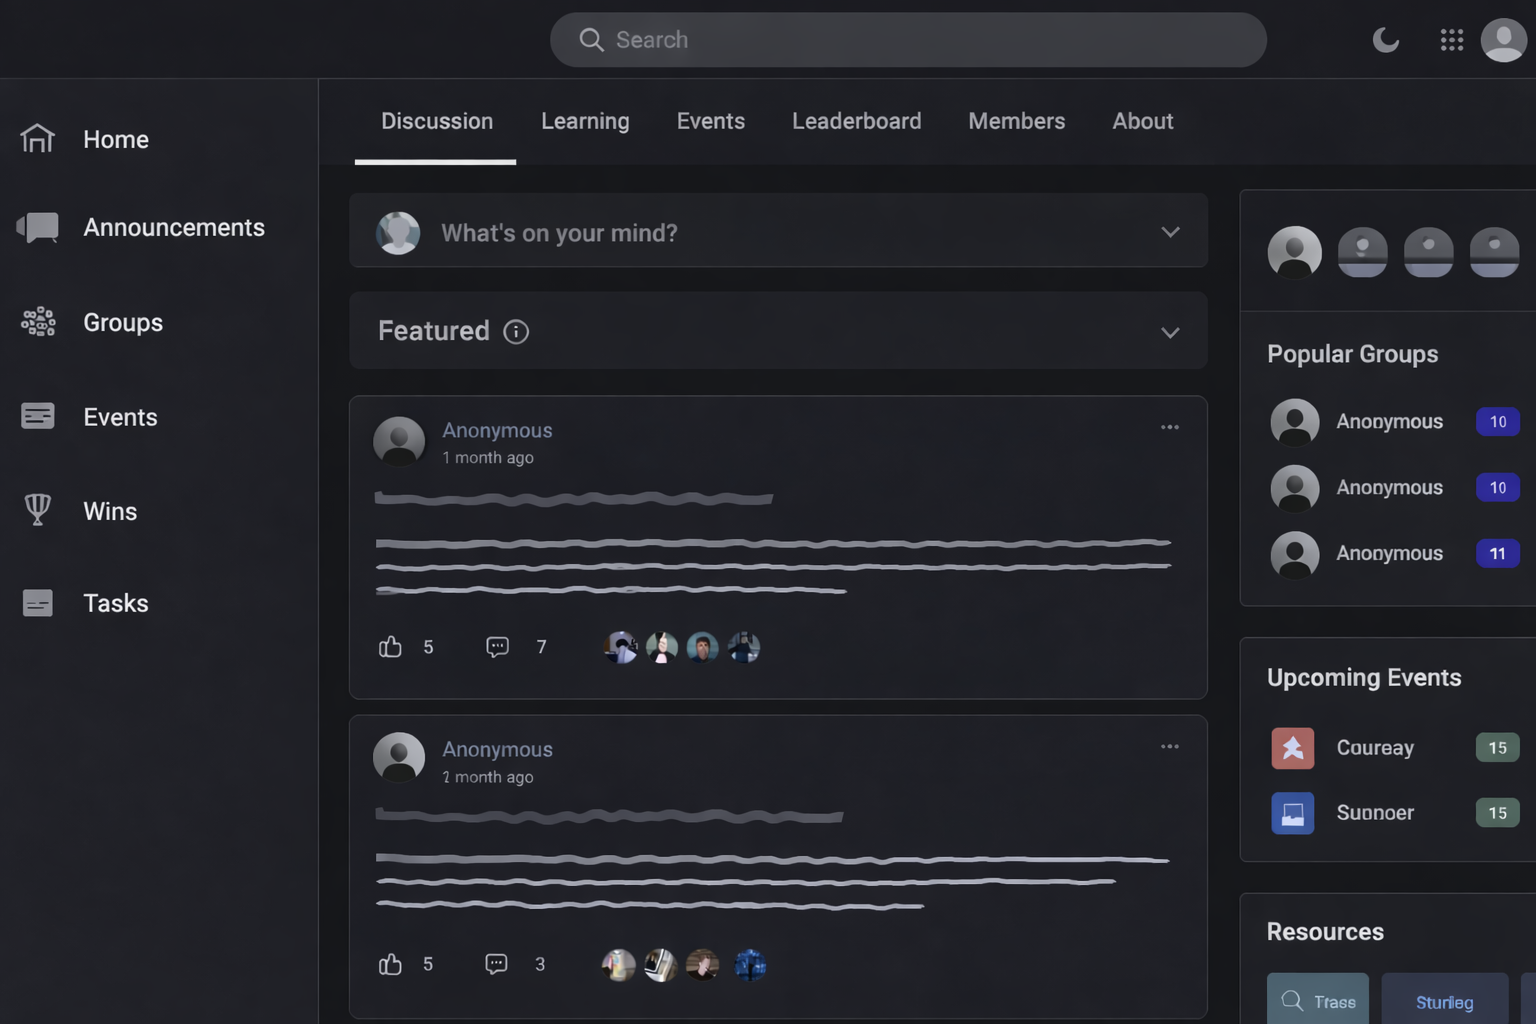Click the Groups icon in sidebar

click(38, 322)
